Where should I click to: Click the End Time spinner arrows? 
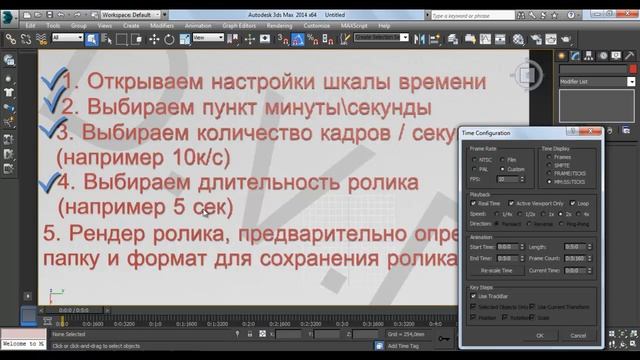(522, 258)
